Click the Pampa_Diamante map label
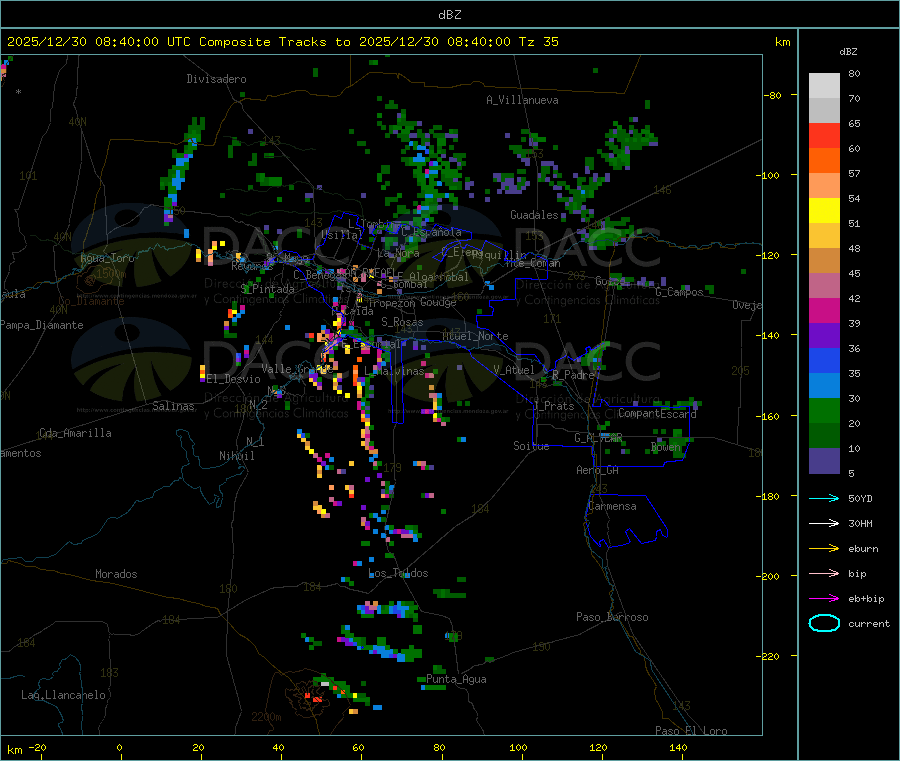This screenshot has height=761, width=900. click(x=42, y=325)
